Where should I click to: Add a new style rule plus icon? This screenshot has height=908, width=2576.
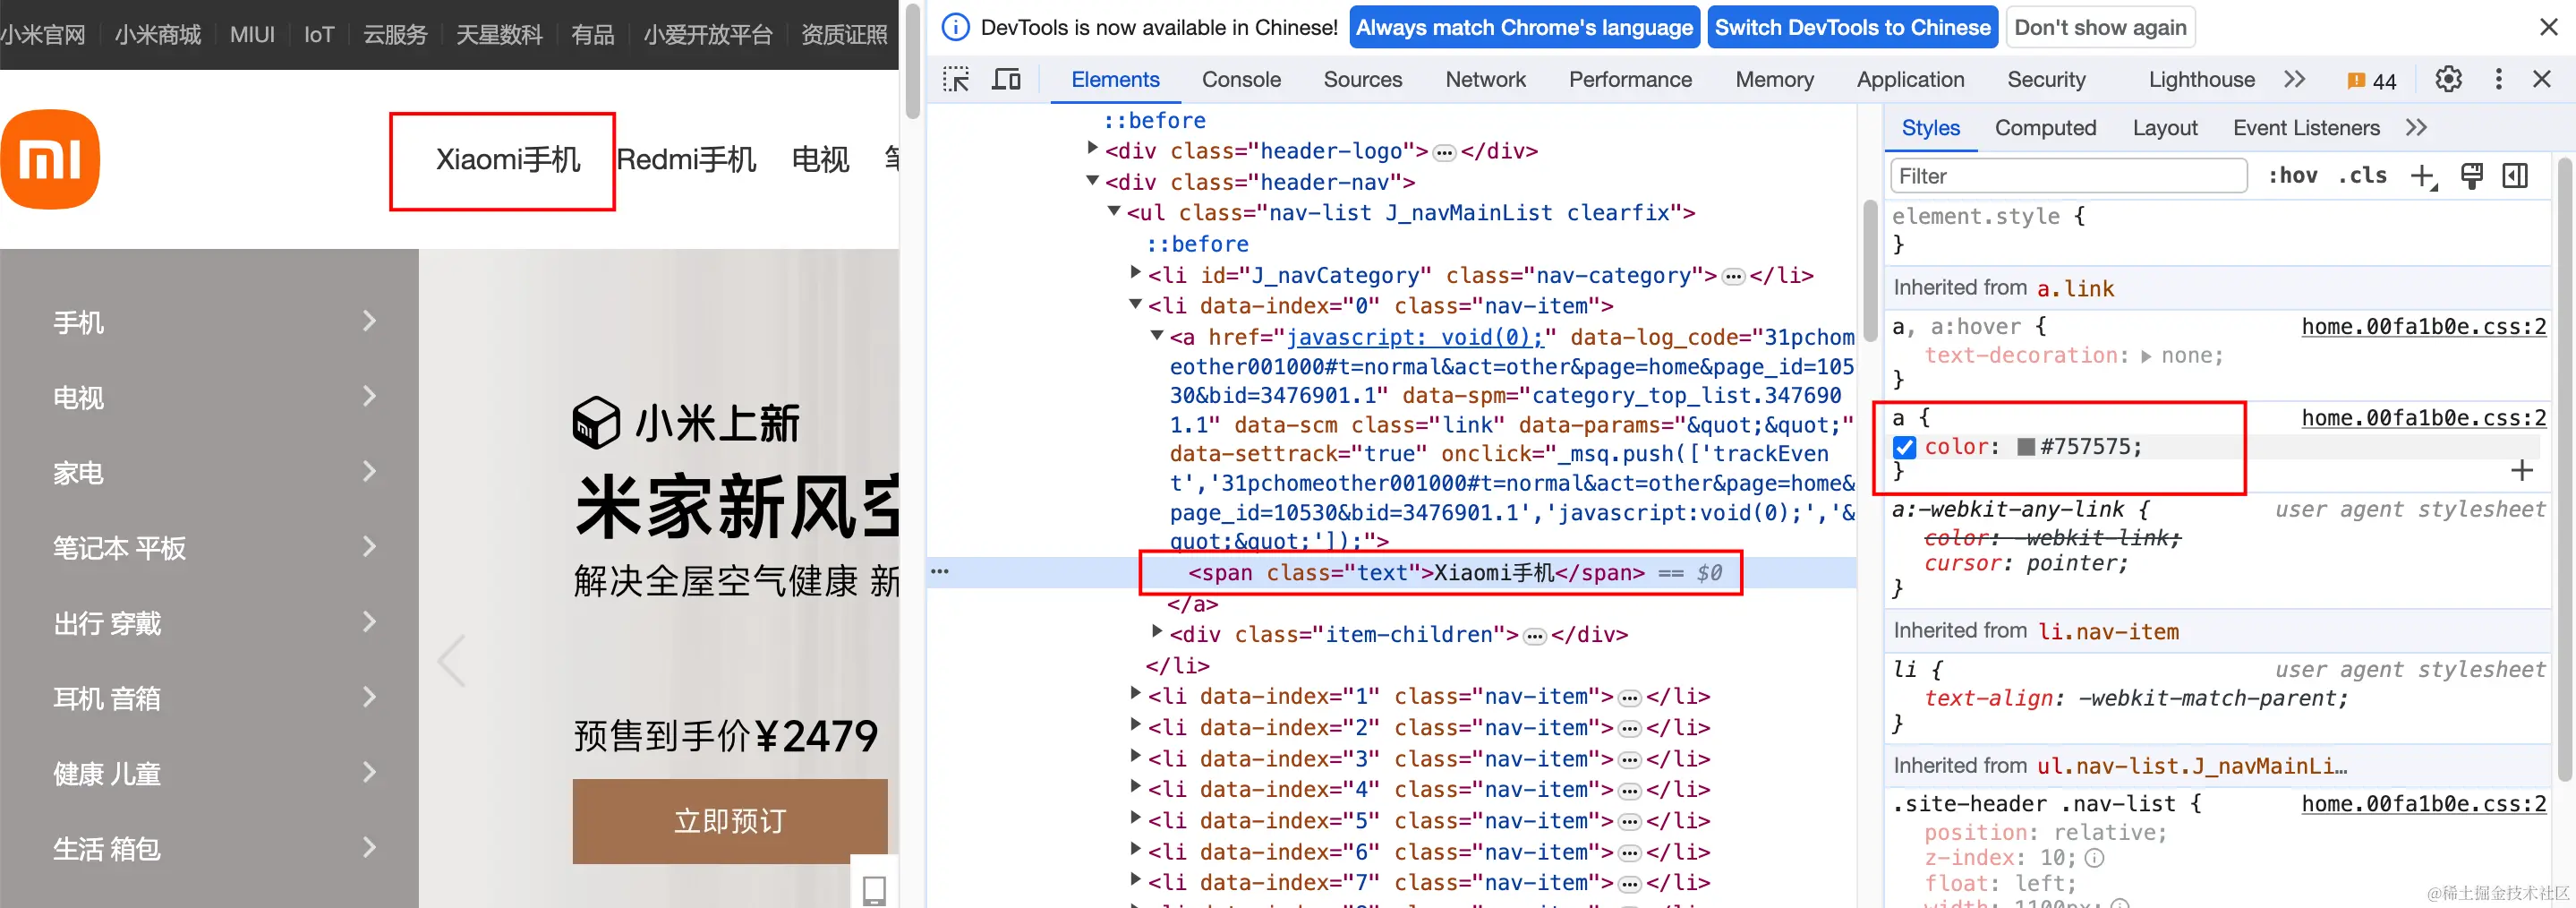click(x=2423, y=177)
